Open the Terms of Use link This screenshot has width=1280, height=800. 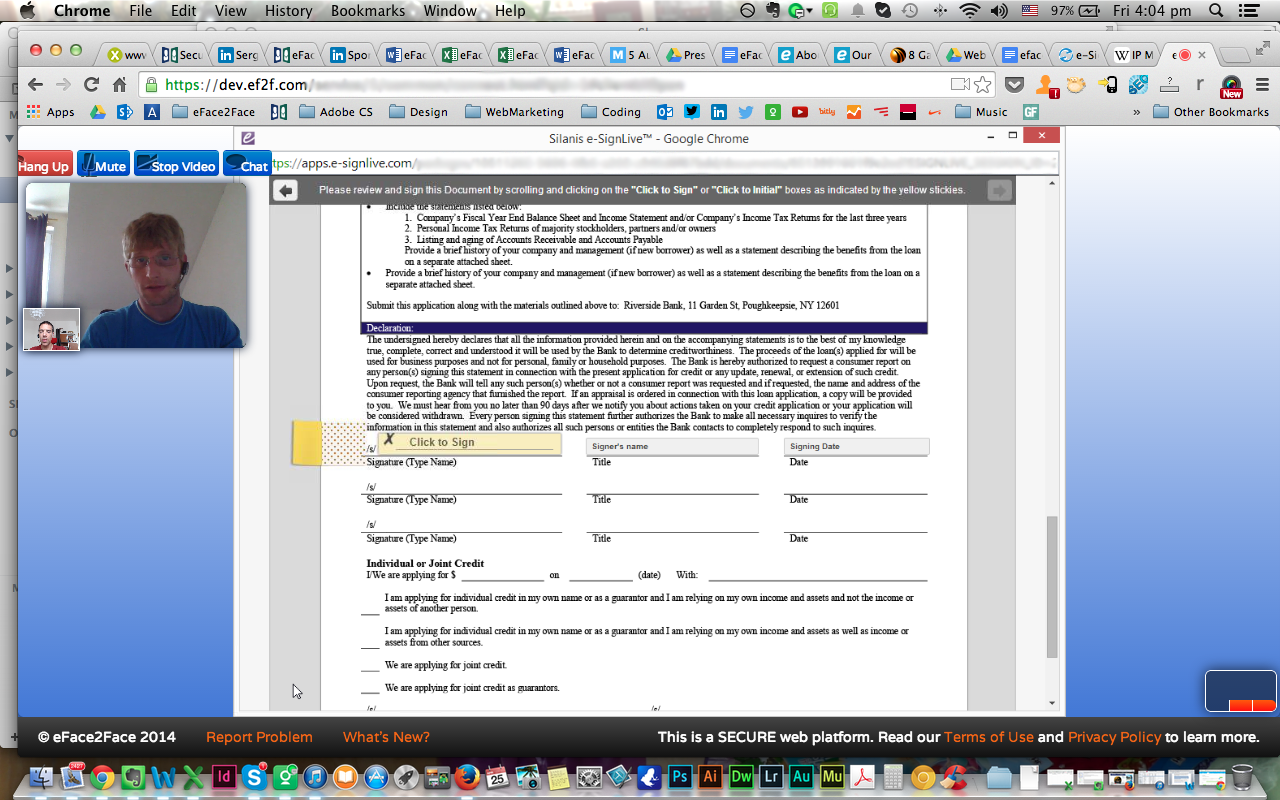point(989,737)
